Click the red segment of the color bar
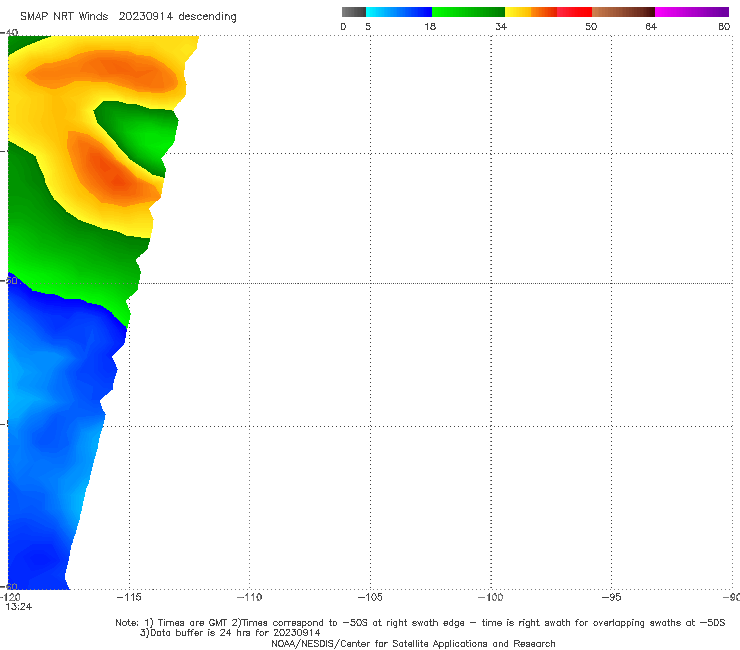 point(574,12)
